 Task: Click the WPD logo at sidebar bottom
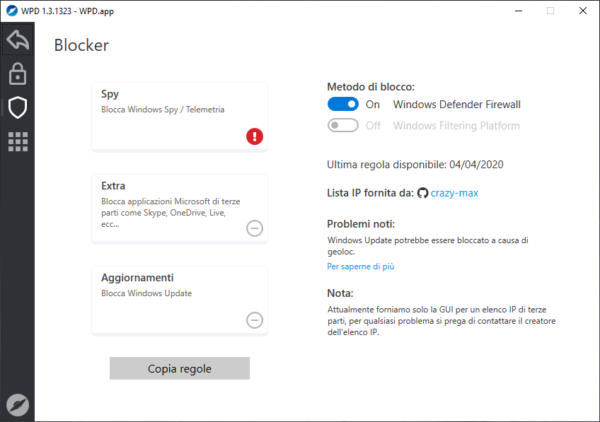(x=18, y=405)
